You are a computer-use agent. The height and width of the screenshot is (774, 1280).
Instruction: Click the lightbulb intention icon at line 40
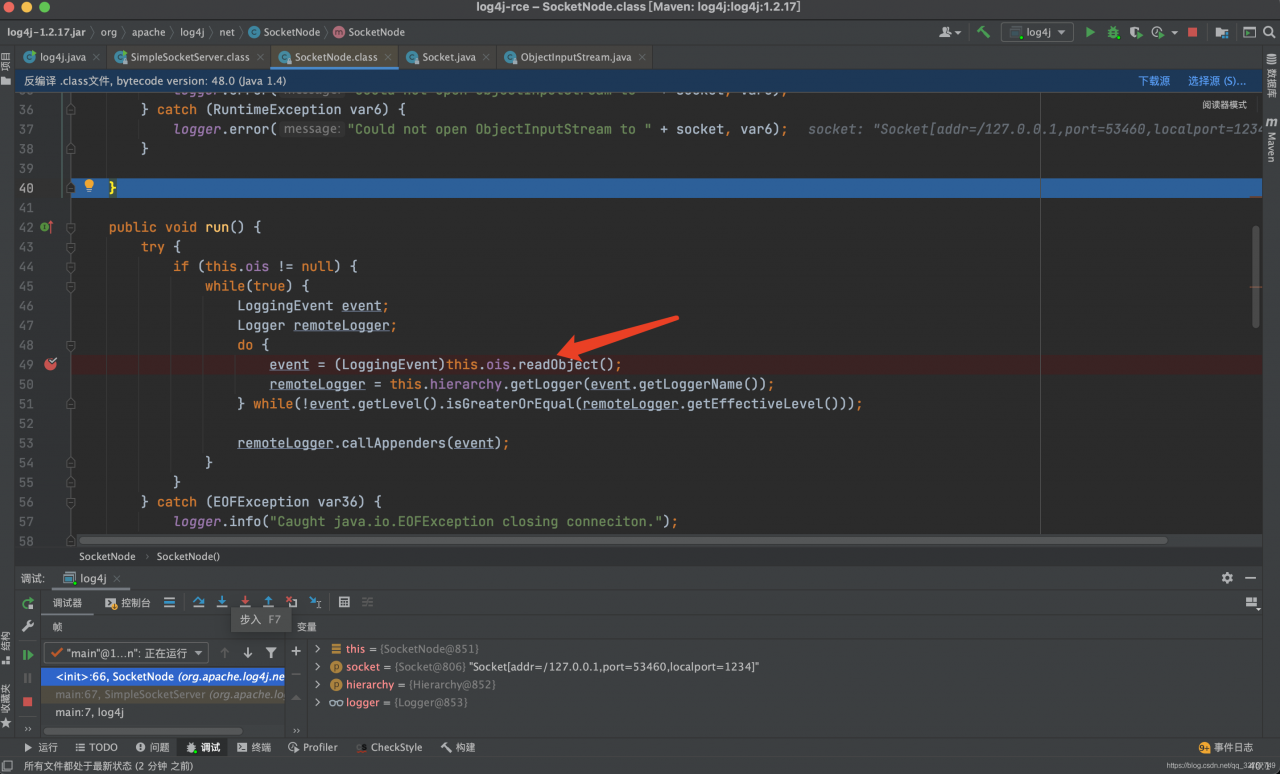click(89, 186)
